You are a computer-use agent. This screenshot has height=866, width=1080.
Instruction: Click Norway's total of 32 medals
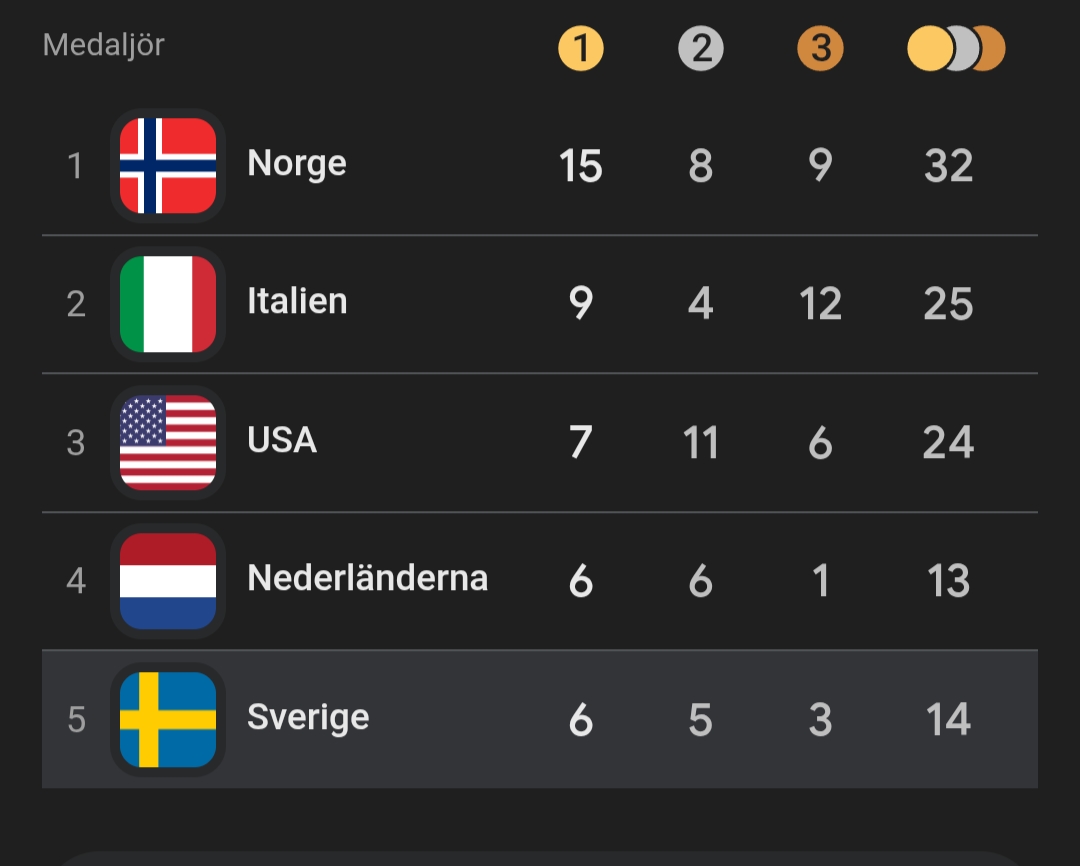[948, 166]
